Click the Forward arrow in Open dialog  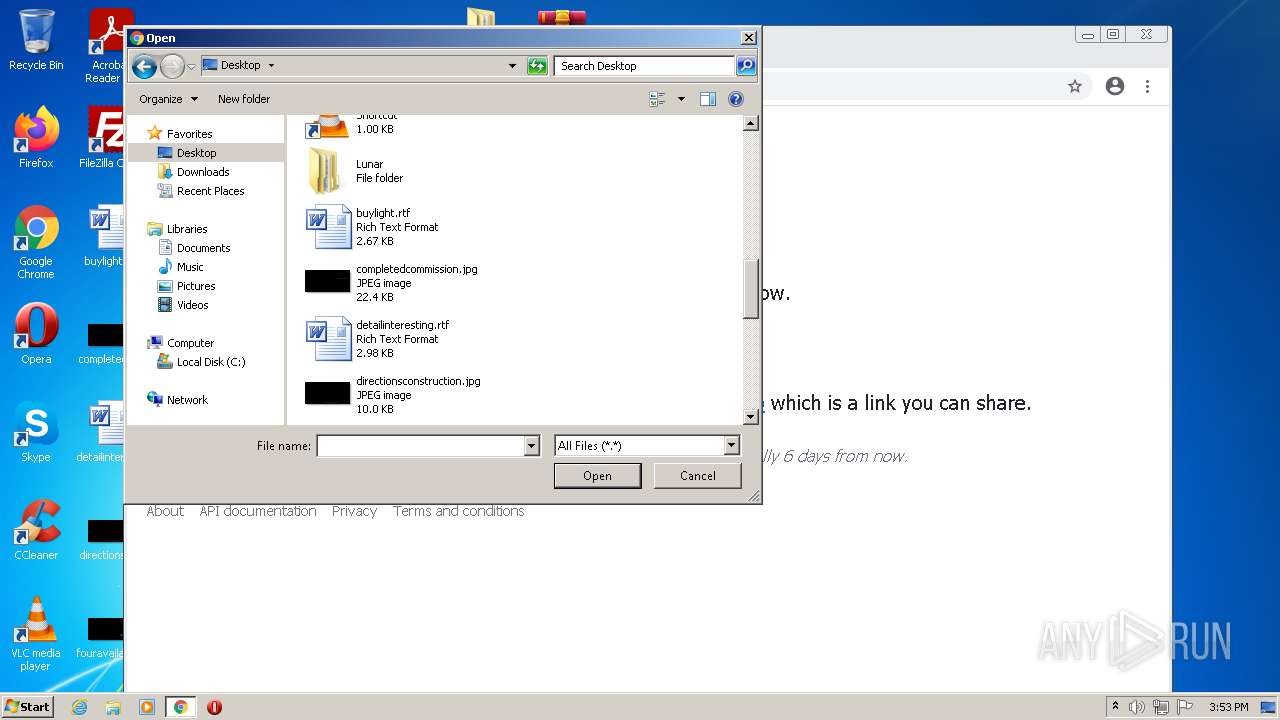point(172,66)
